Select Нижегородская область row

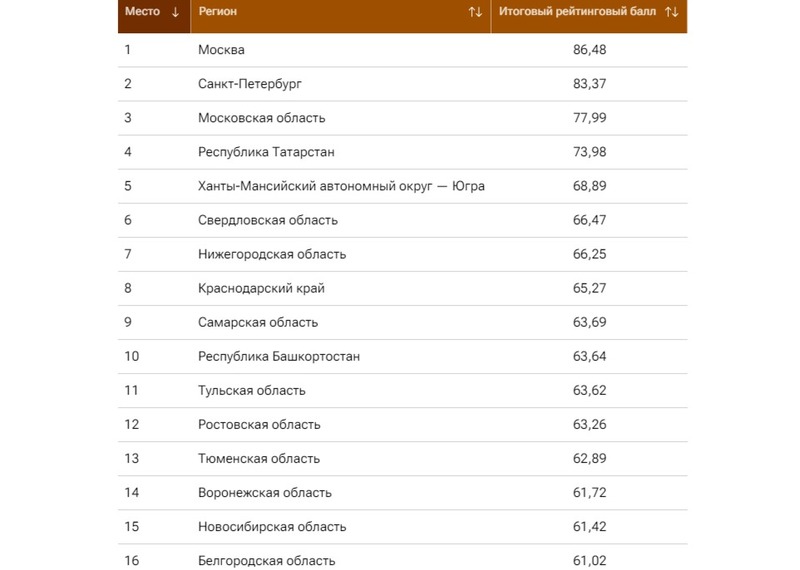point(403,254)
